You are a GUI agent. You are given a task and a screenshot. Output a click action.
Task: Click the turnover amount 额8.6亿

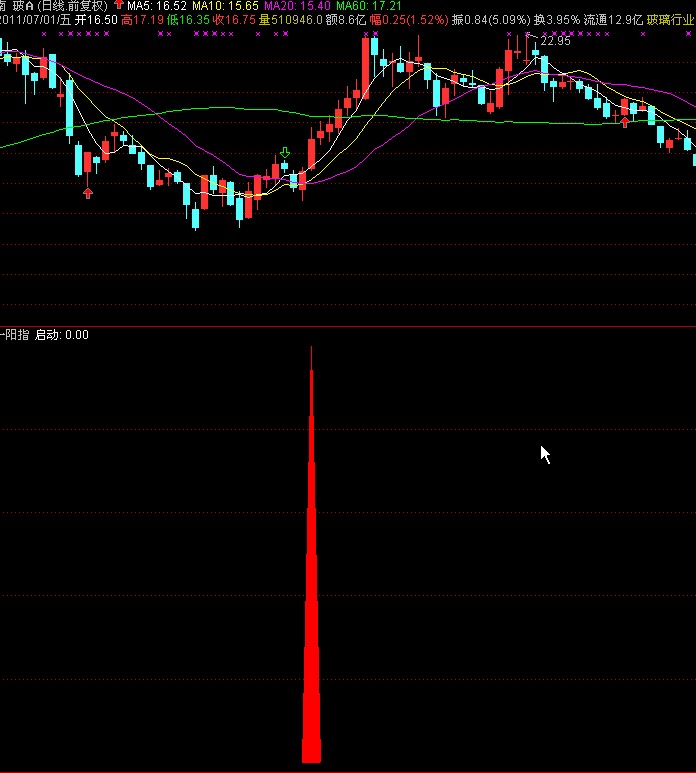pos(346,20)
